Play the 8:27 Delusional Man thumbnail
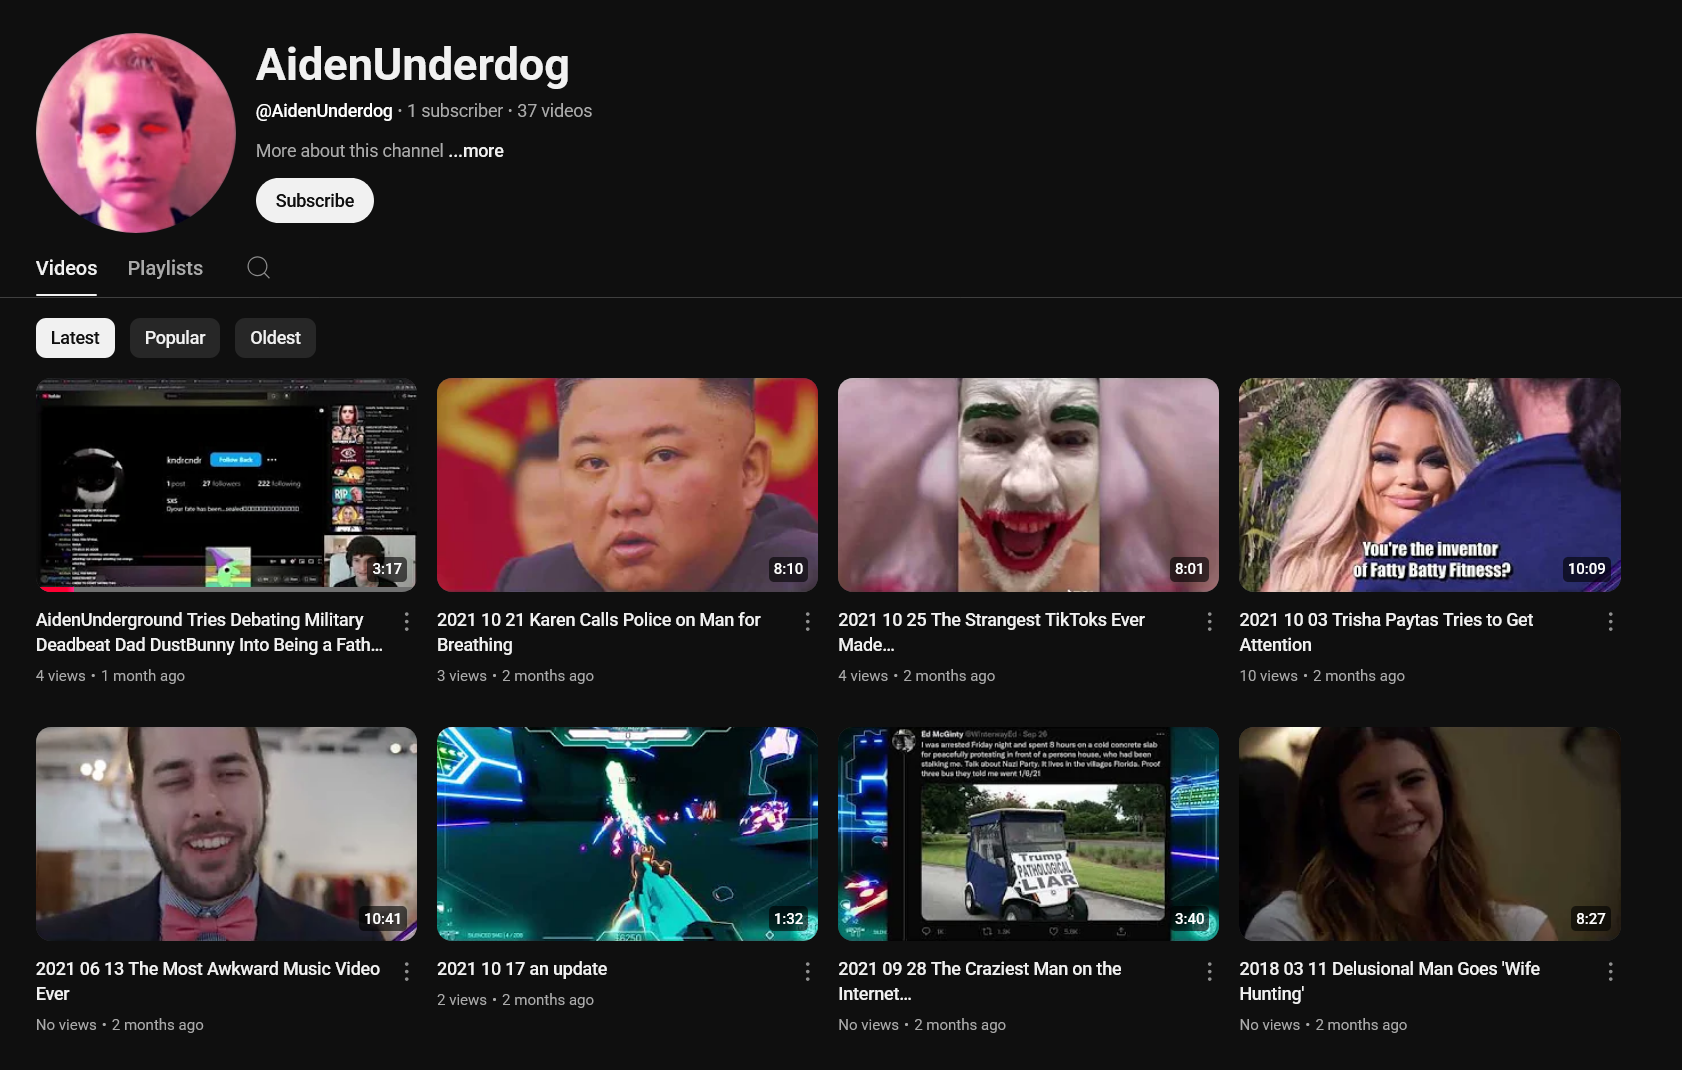The width and height of the screenshot is (1682, 1070). (1430, 834)
